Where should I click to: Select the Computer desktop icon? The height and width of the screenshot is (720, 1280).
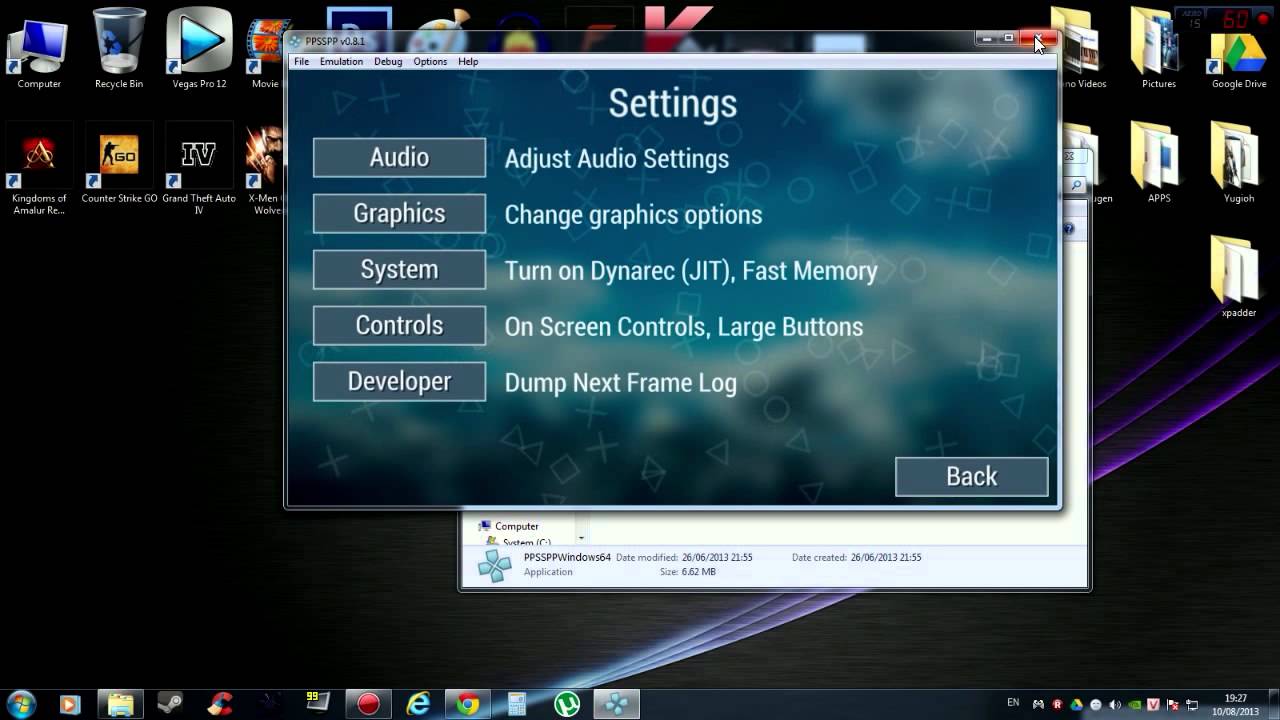(x=39, y=50)
